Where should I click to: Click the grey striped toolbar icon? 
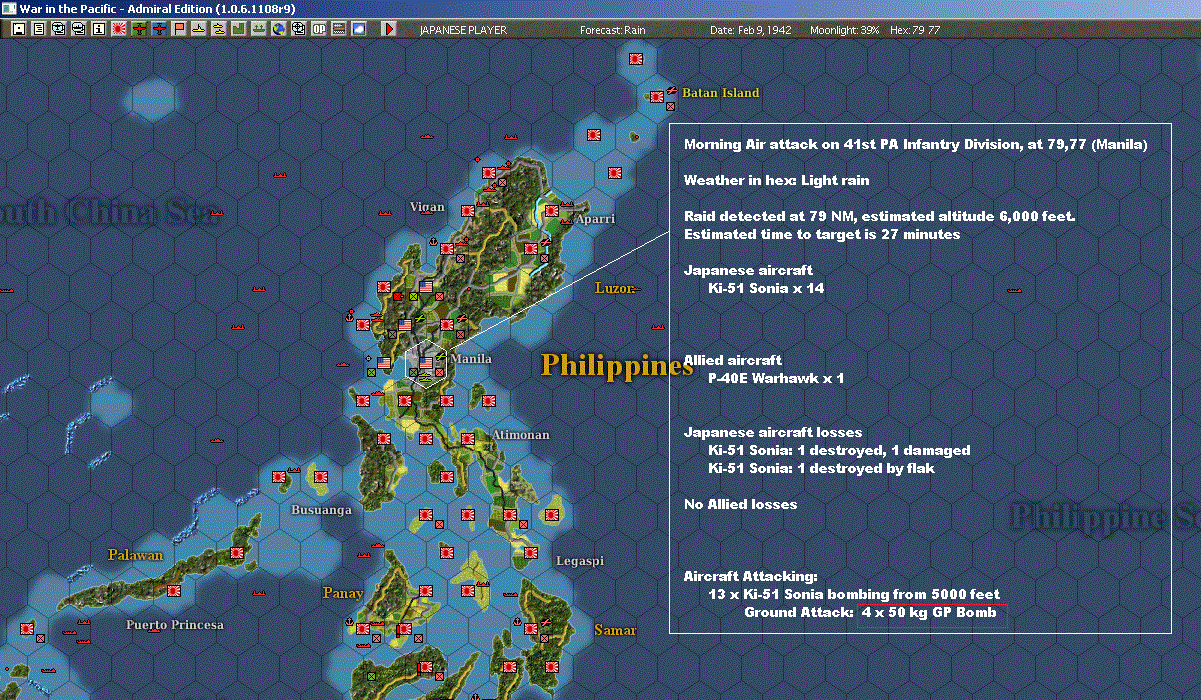point(339,29)
